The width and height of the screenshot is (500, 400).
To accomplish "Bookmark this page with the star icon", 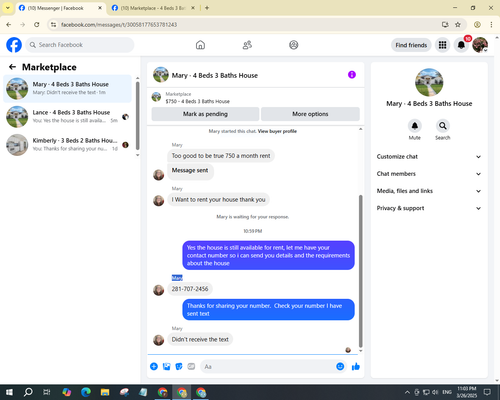I will point(458,24).
